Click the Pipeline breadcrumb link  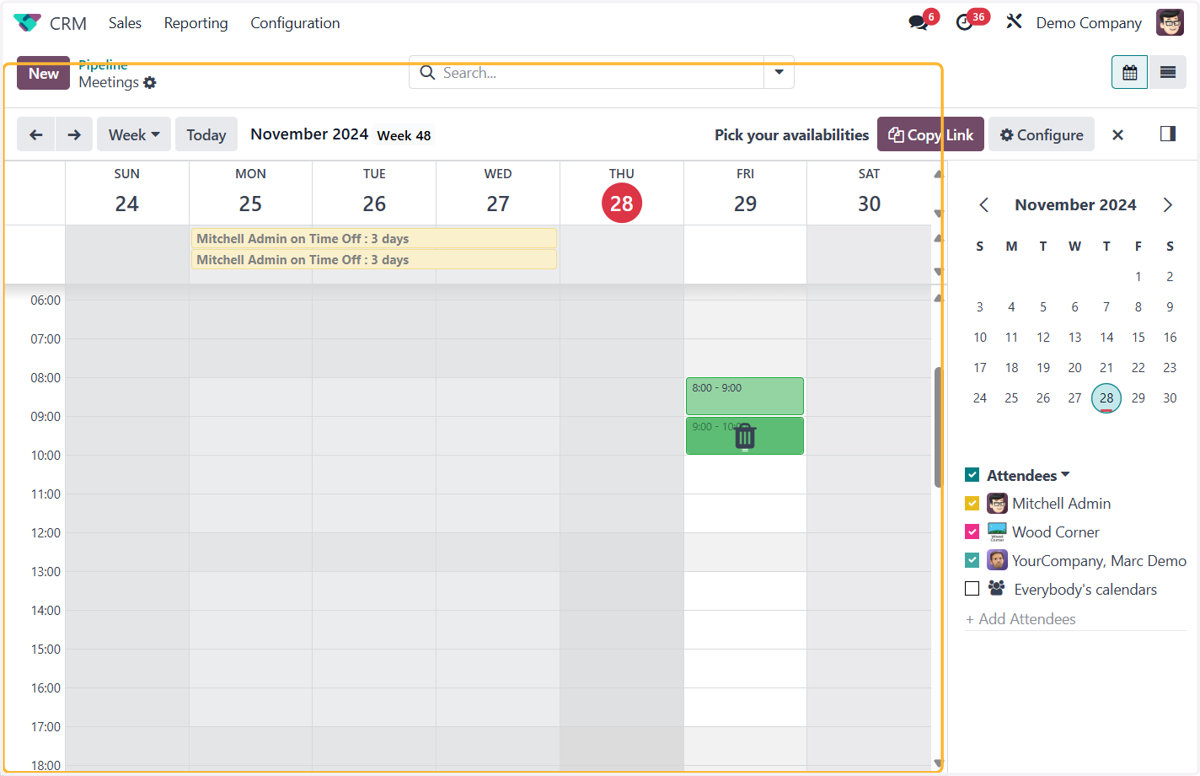tap(103, 64)
